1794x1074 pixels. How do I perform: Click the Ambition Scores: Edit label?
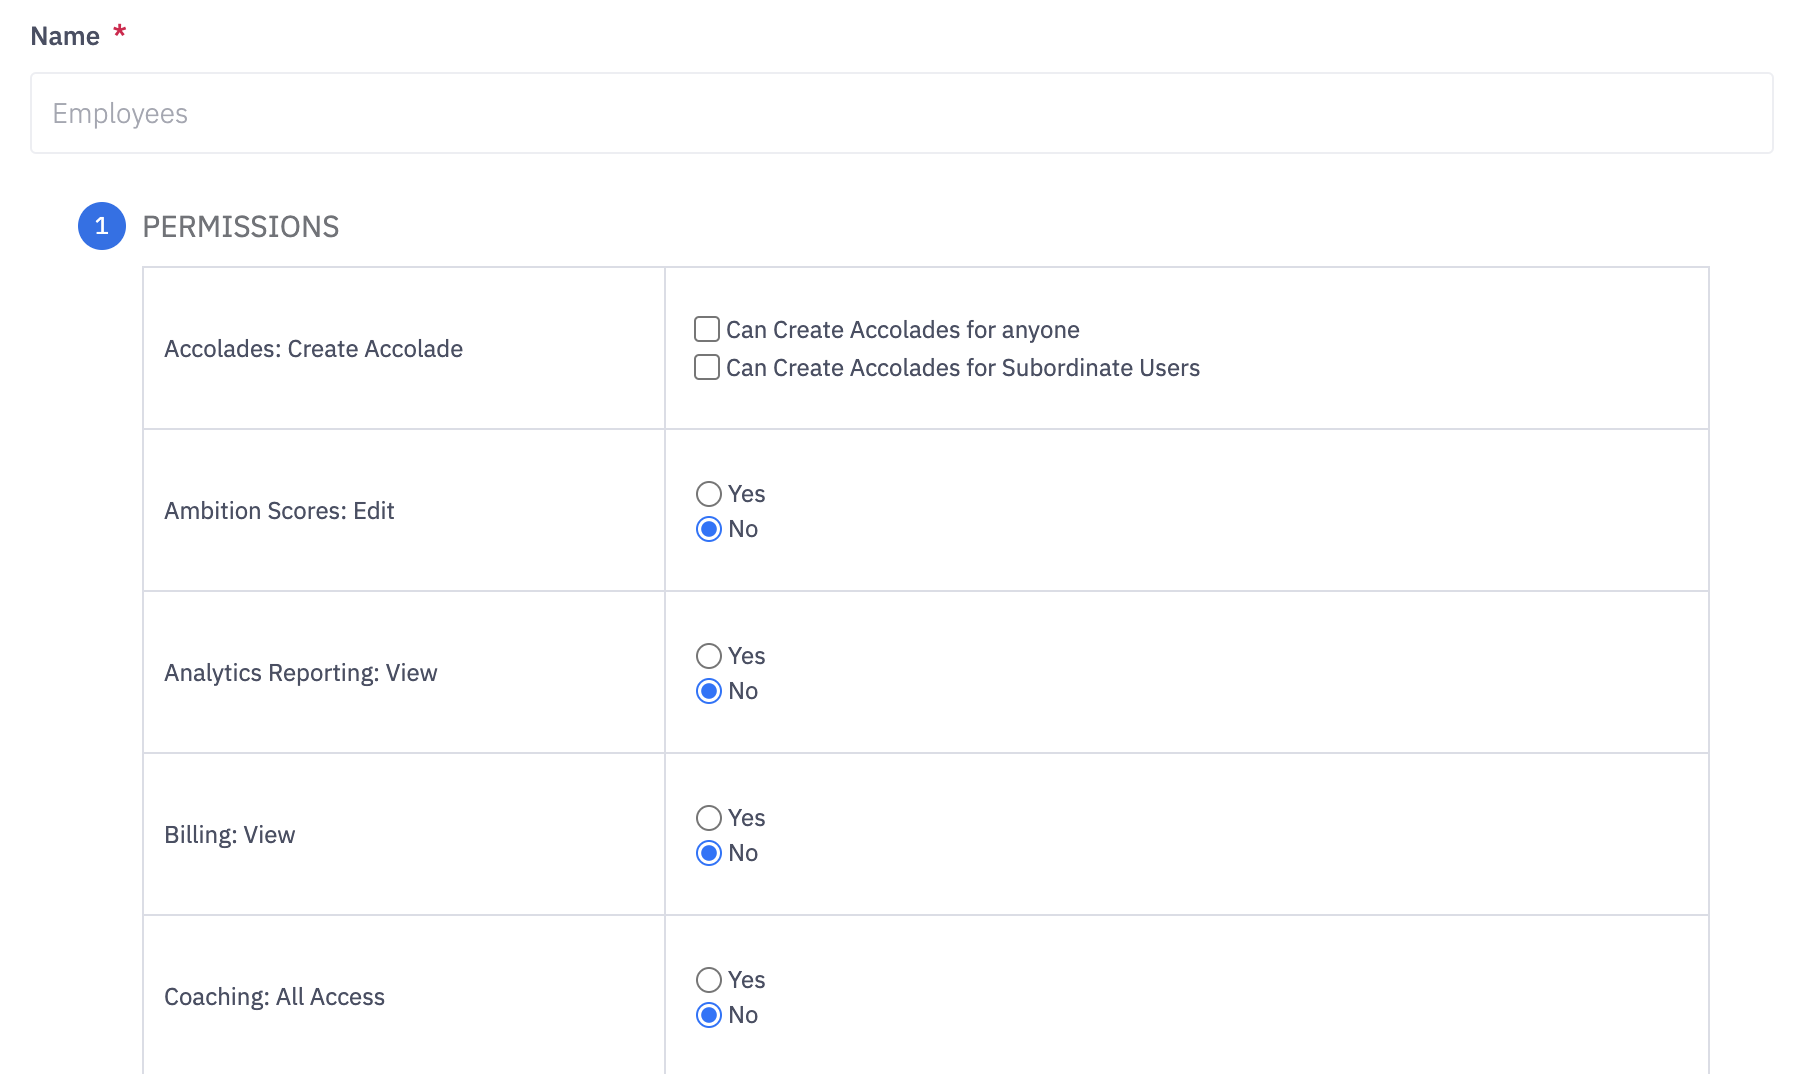point(279,511)
